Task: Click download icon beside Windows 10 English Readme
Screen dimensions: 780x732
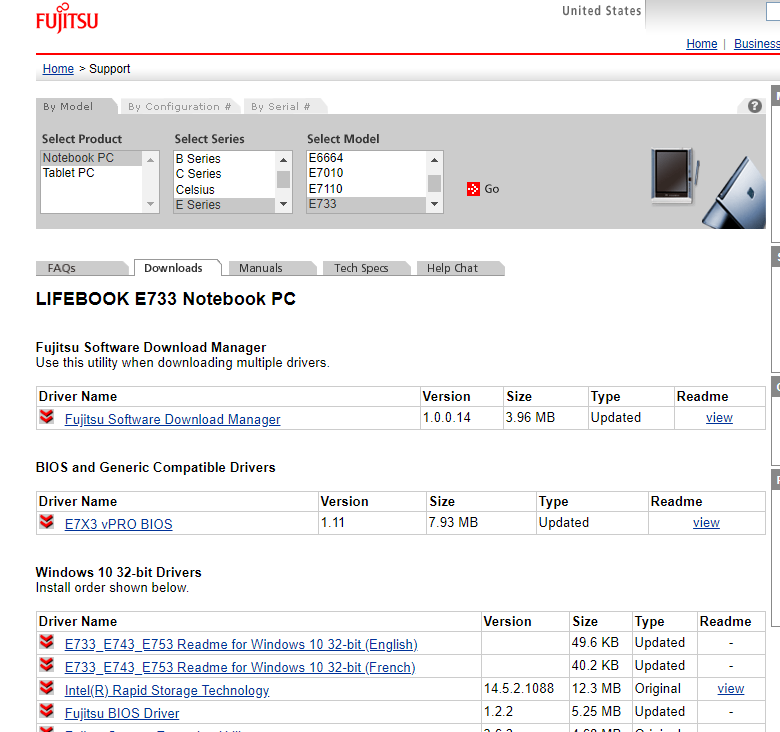Action: 47,643
